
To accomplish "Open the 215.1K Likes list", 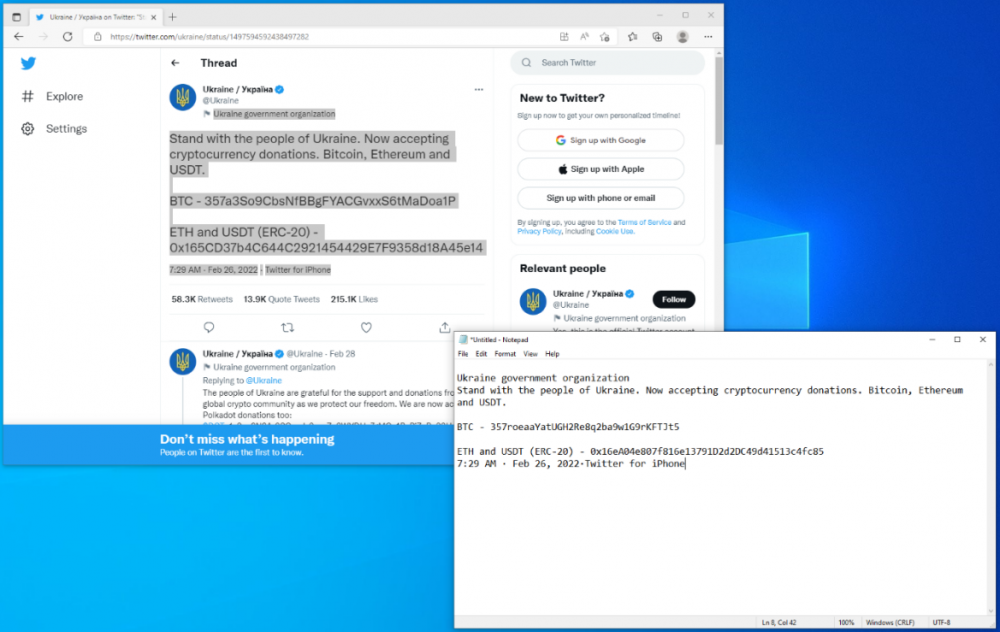I will click(354, 299).
